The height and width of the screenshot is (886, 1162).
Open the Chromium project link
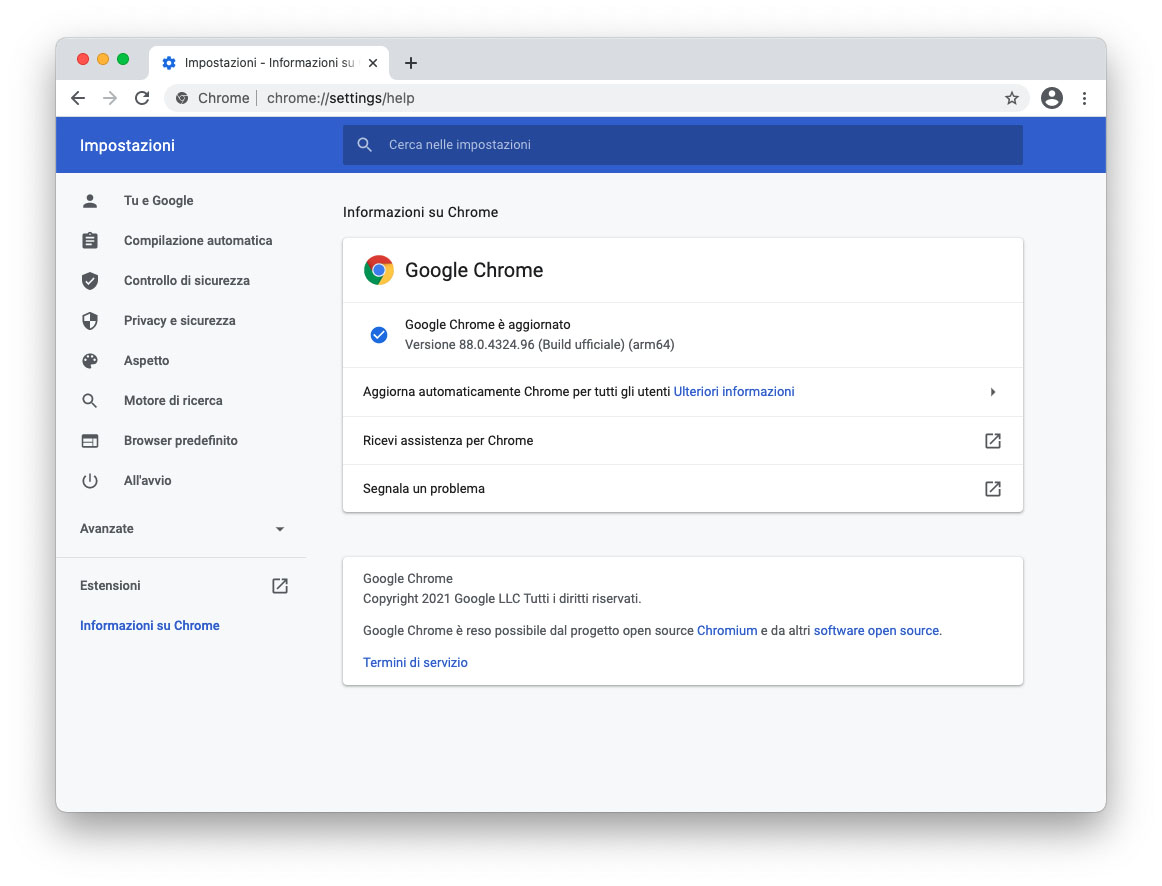click(x=727, y=631)
